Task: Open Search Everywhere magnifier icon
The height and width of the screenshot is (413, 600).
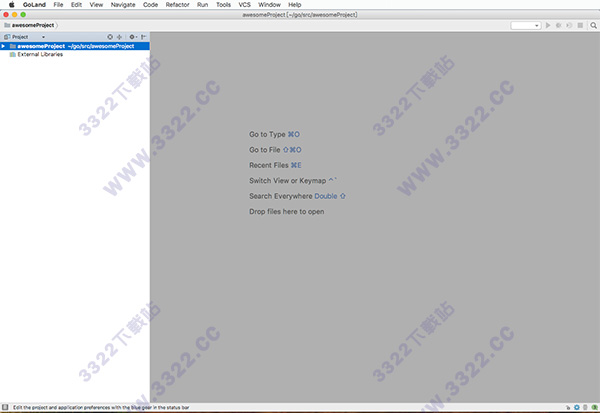Action: point(593,25)
